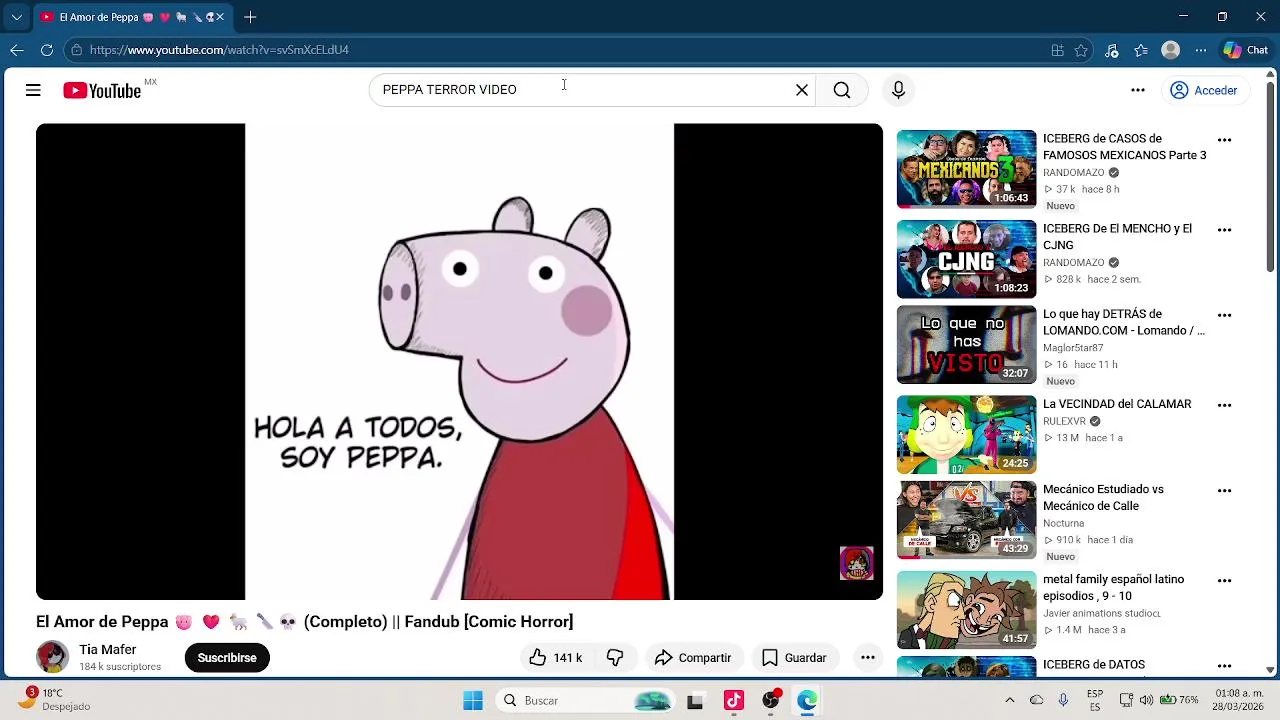Open YouTube settings three-dot menu near Acceder
1280x720 pixels.
pyautogui.click(x=1138, y=90)
